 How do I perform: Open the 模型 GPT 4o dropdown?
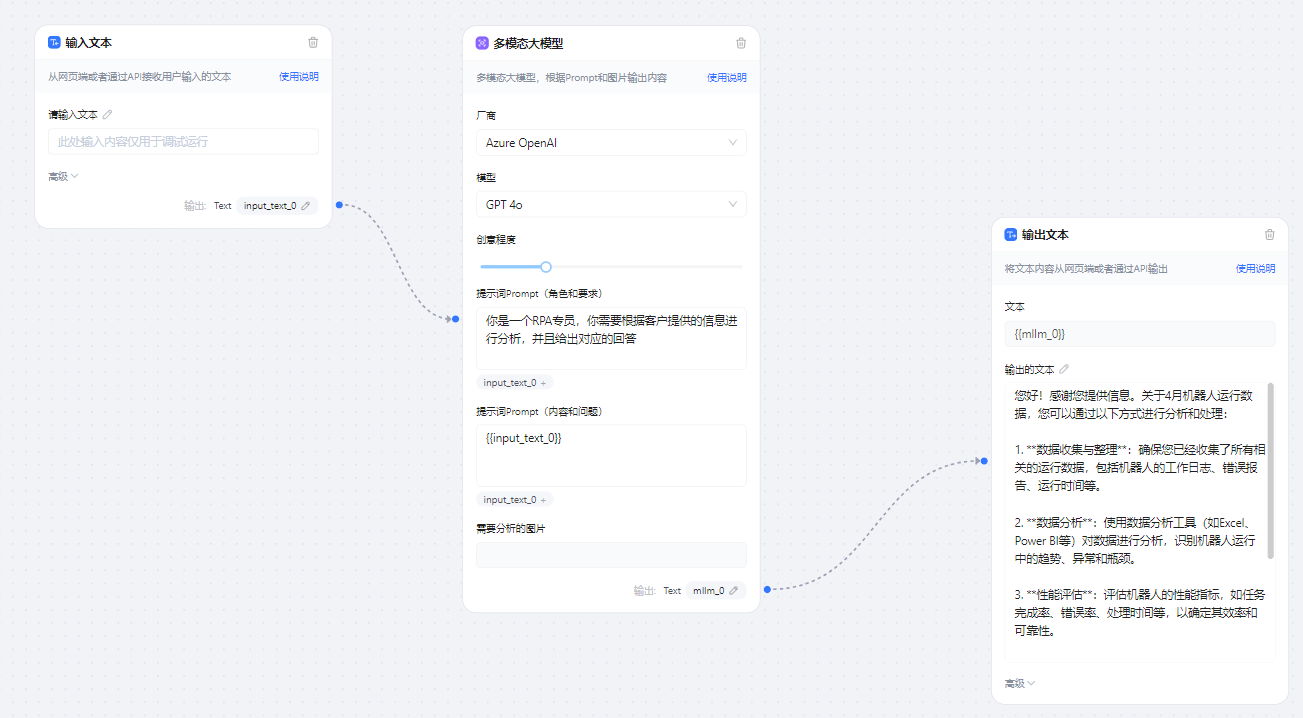pos(611,205)
